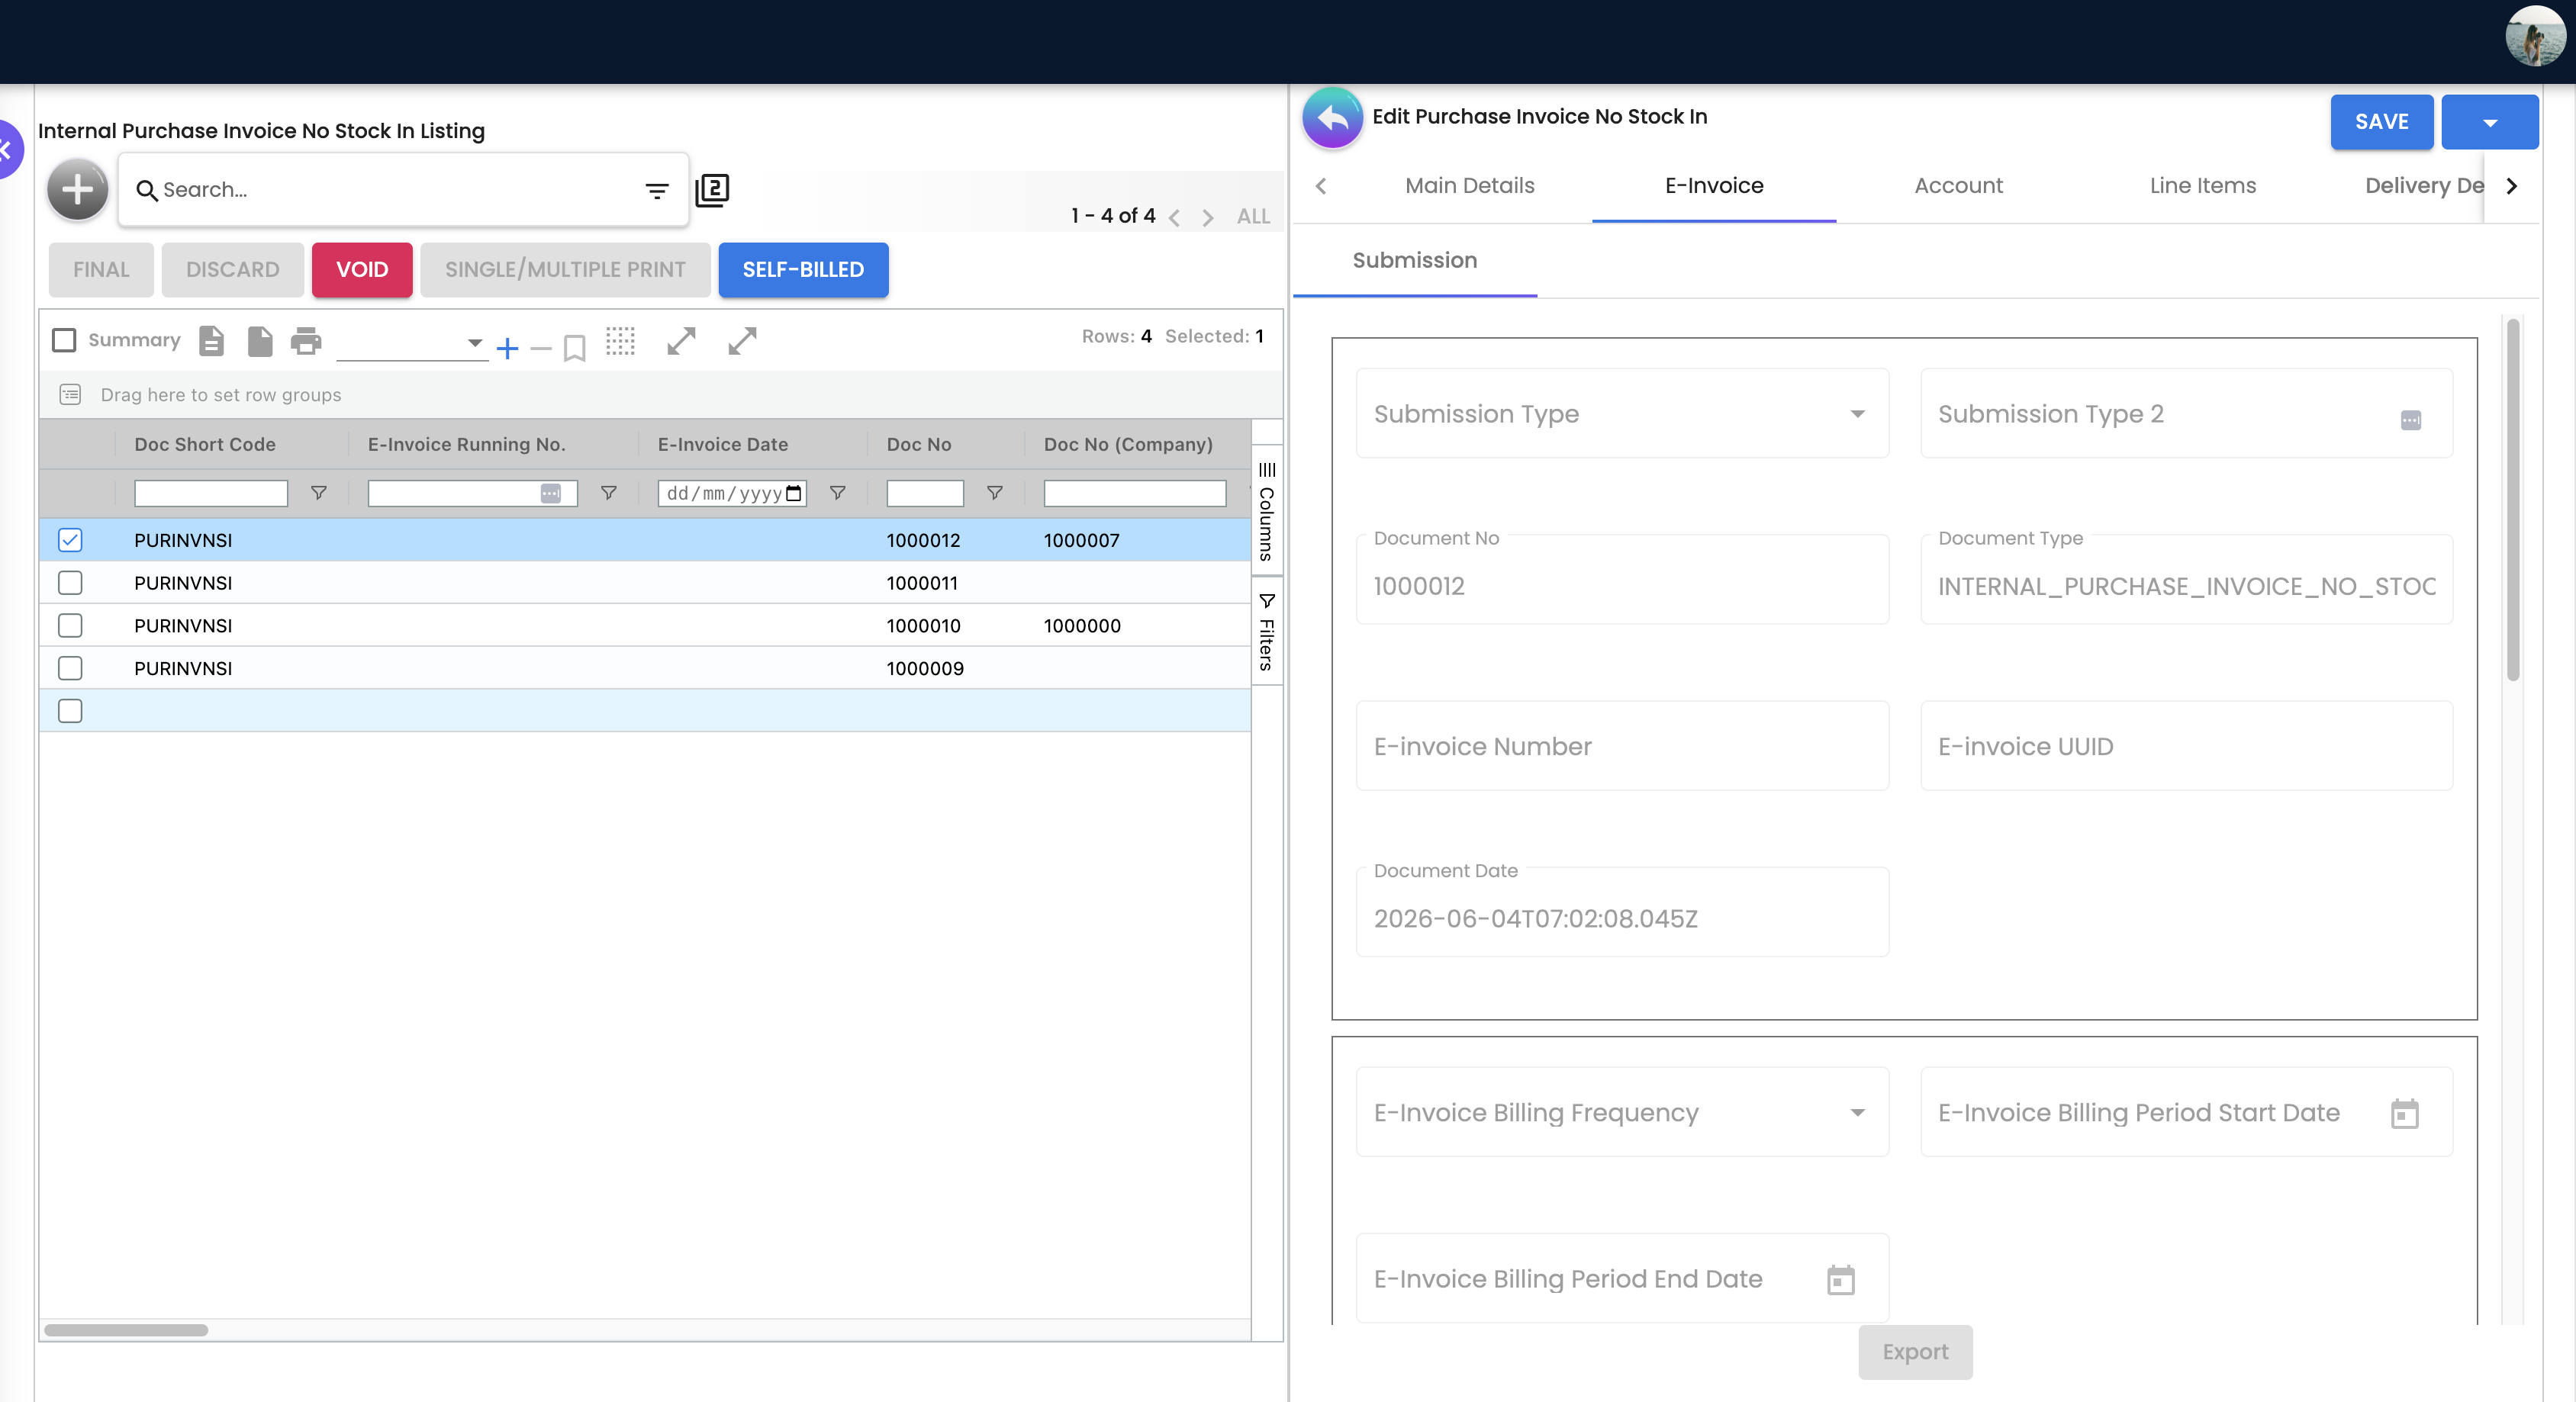Viewport: 2576px width, 1402px height.
Task: Click the E-Invoice Date filter input
Action: [732, 493]
